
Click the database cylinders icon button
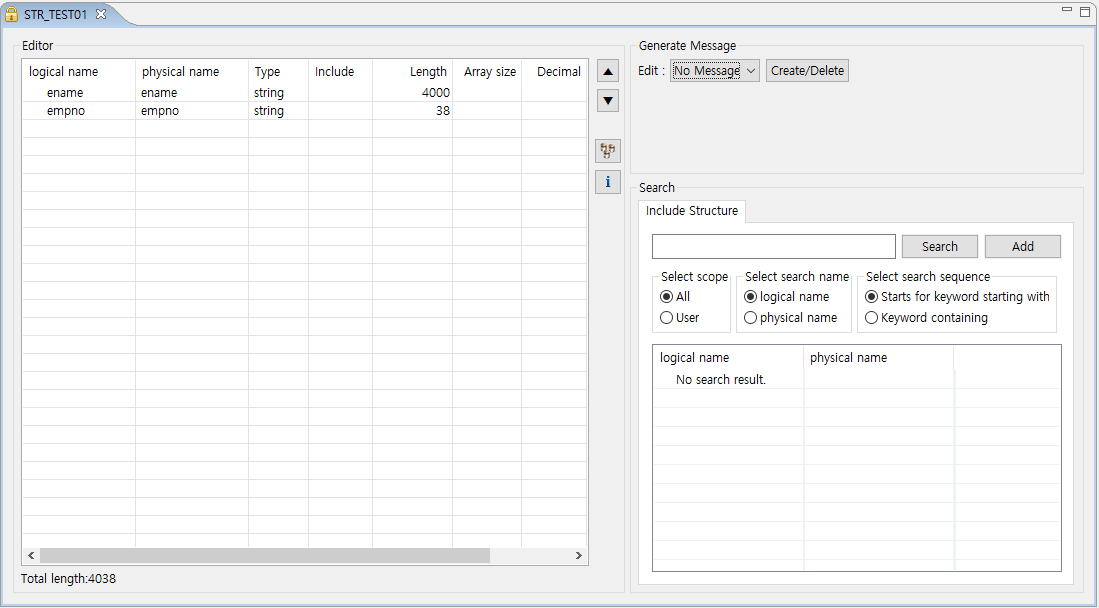point(608,151)
